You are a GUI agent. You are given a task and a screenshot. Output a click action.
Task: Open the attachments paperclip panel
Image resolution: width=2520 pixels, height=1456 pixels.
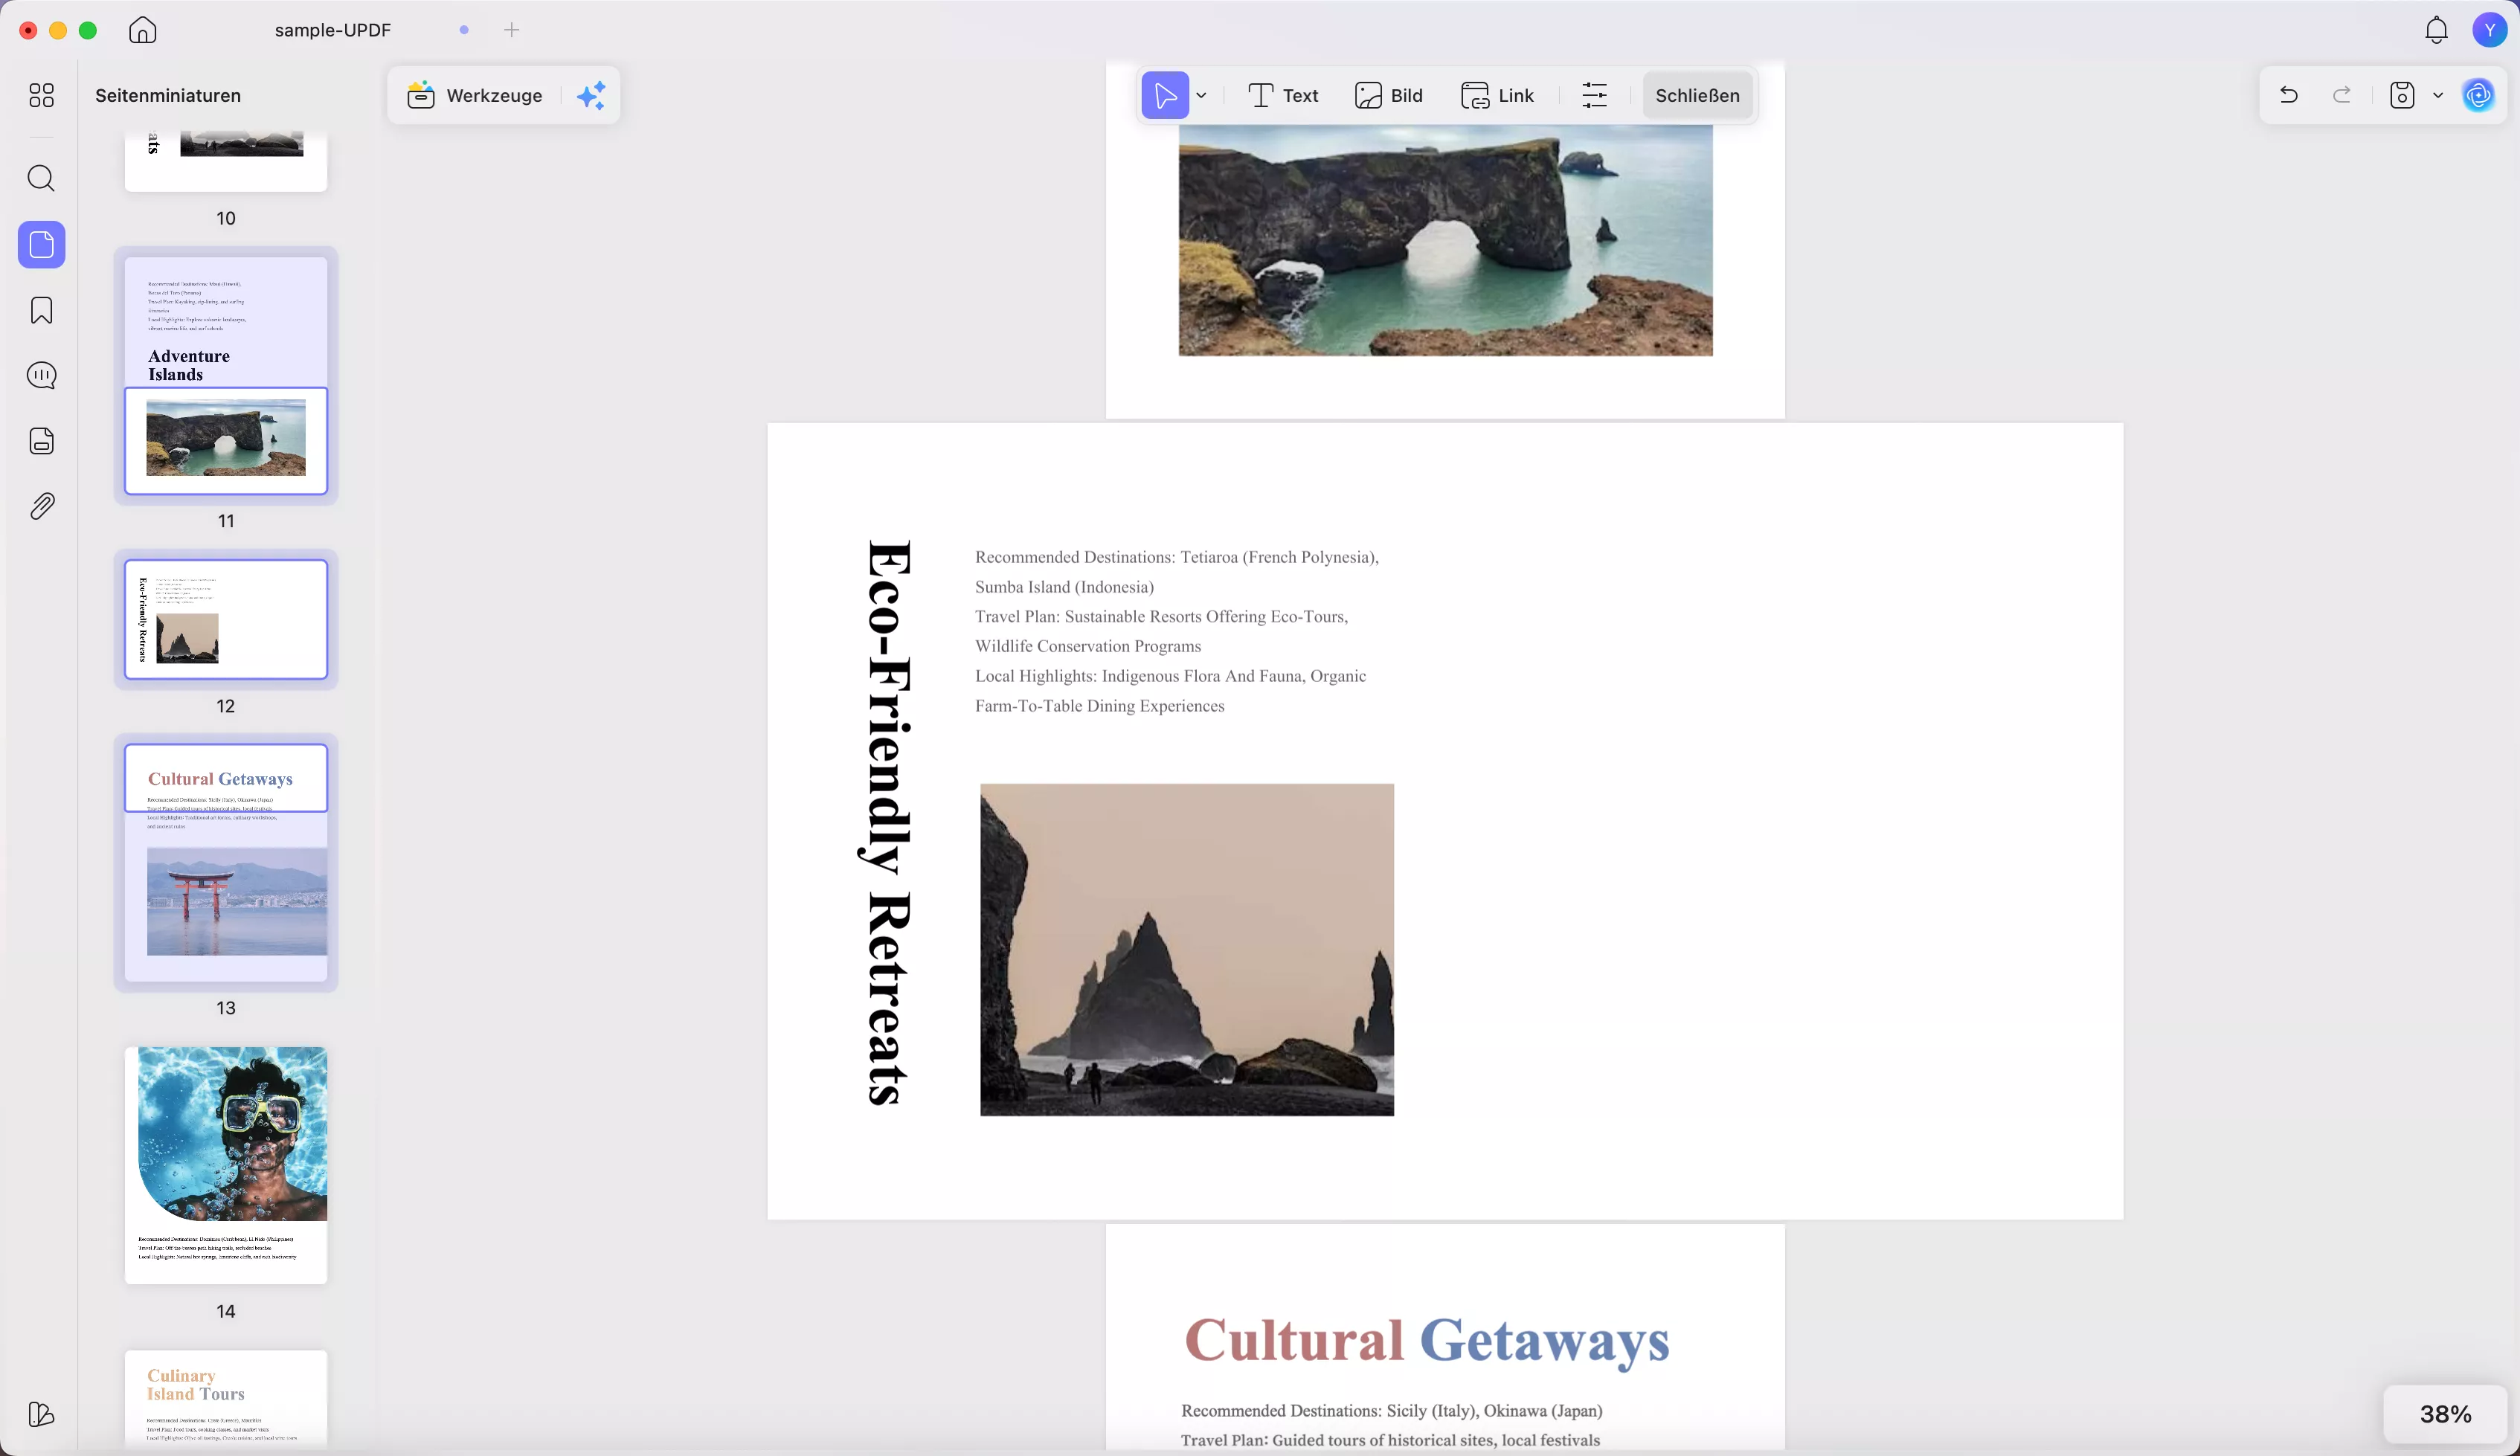pyautogui.click(x=41, y=507)
